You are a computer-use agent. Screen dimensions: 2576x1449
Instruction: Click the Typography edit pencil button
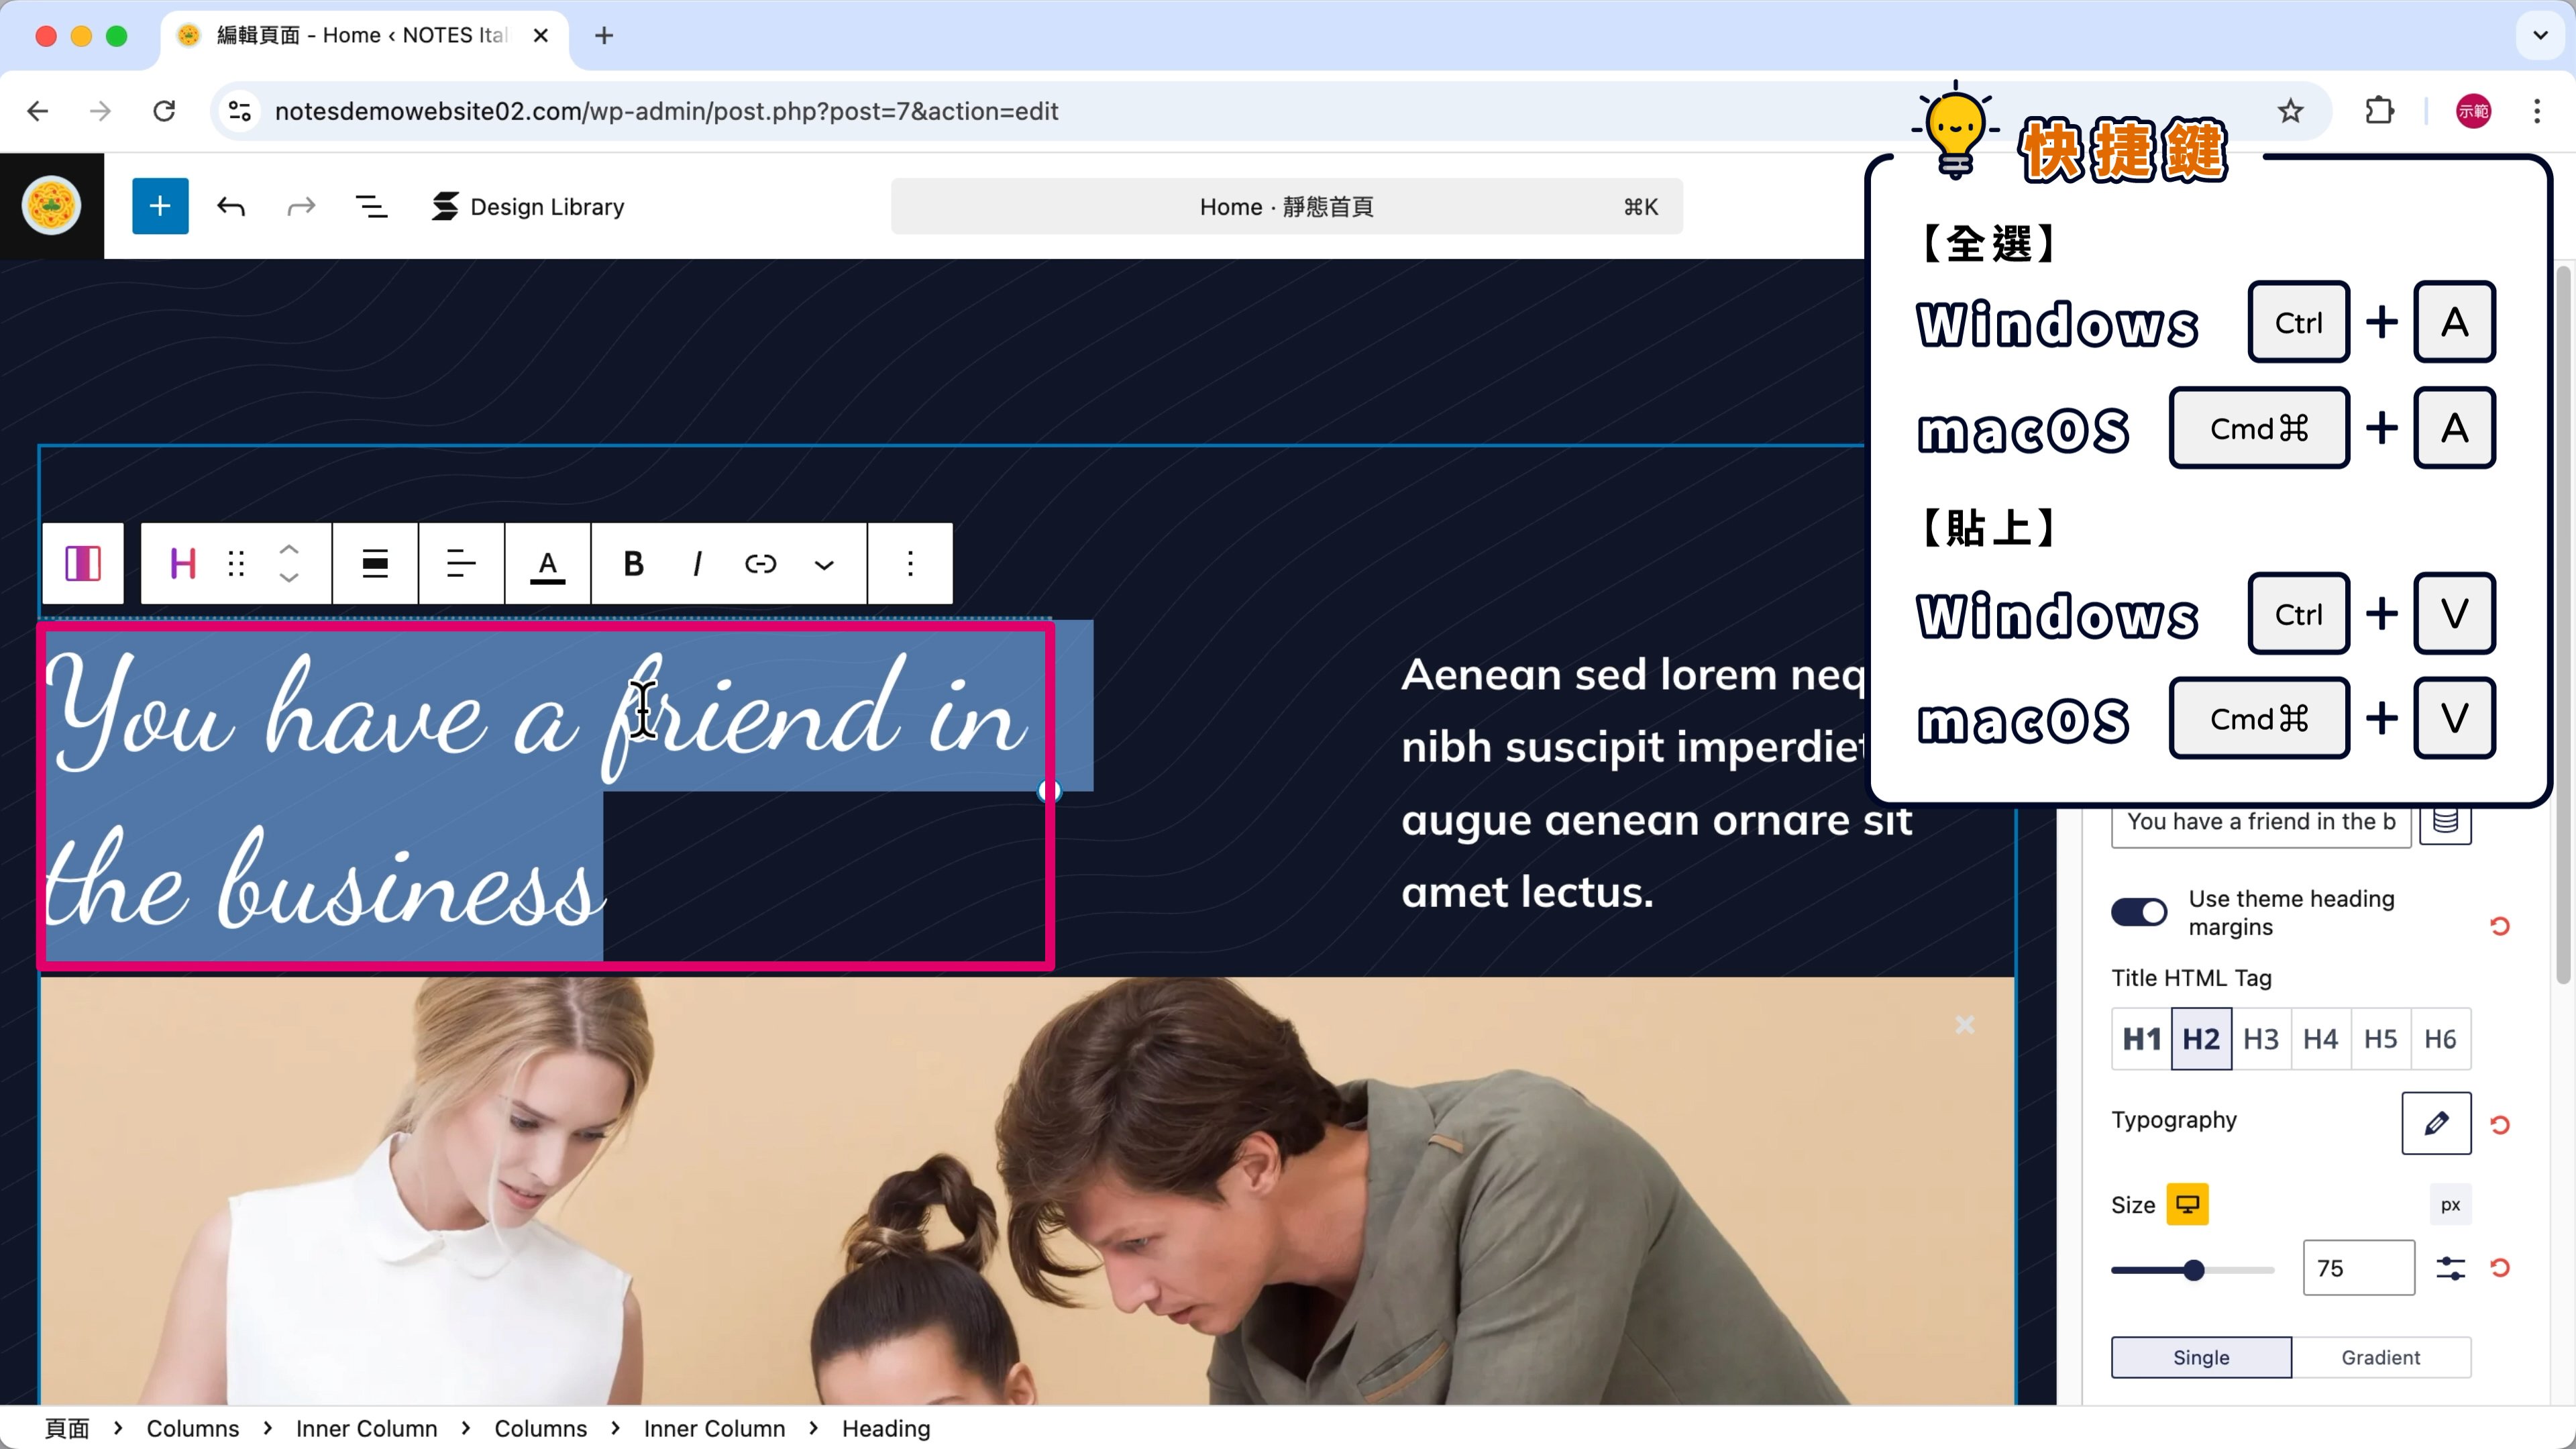click(x=2436, y=1123)
